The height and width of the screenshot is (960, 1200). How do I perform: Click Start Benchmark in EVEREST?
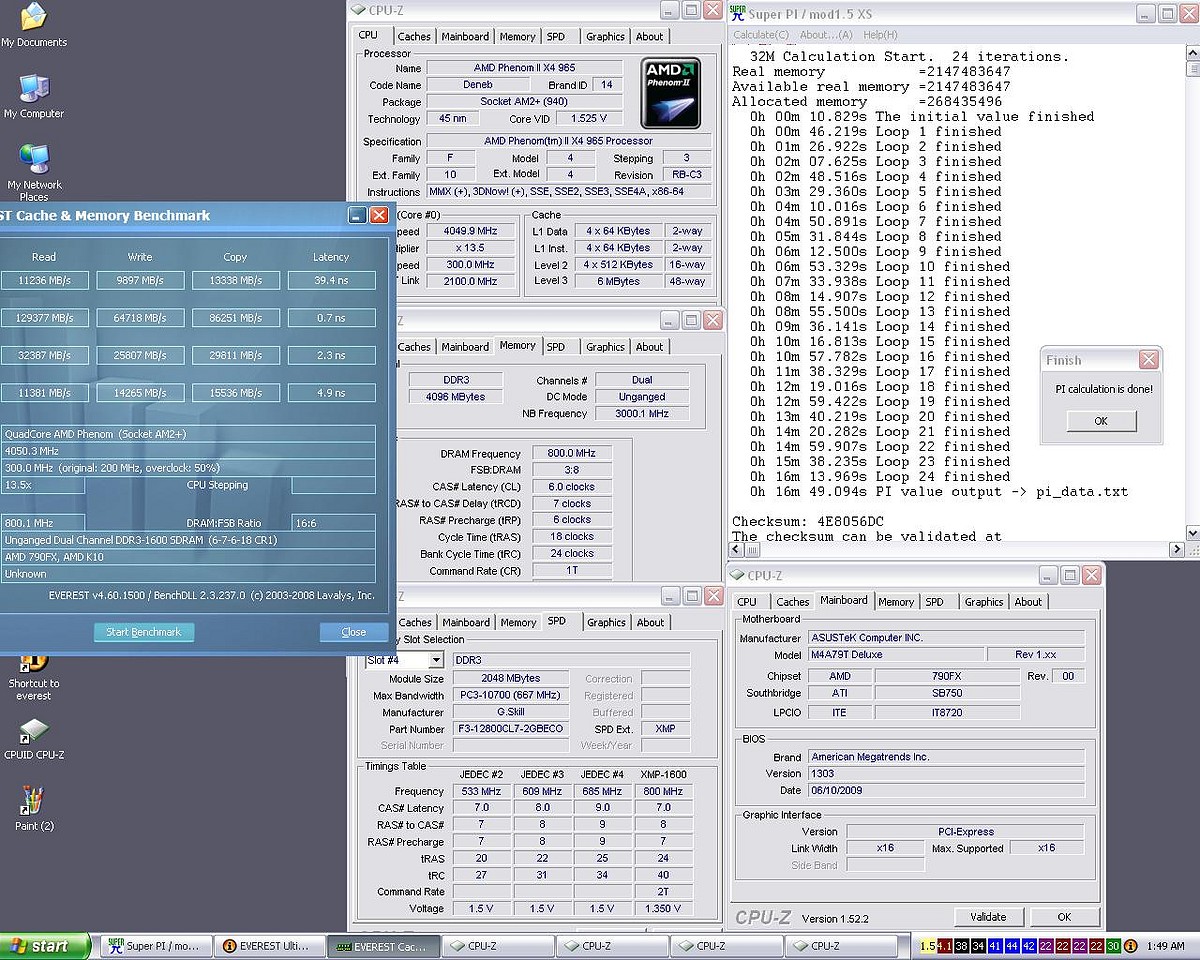tap(144, 632)
